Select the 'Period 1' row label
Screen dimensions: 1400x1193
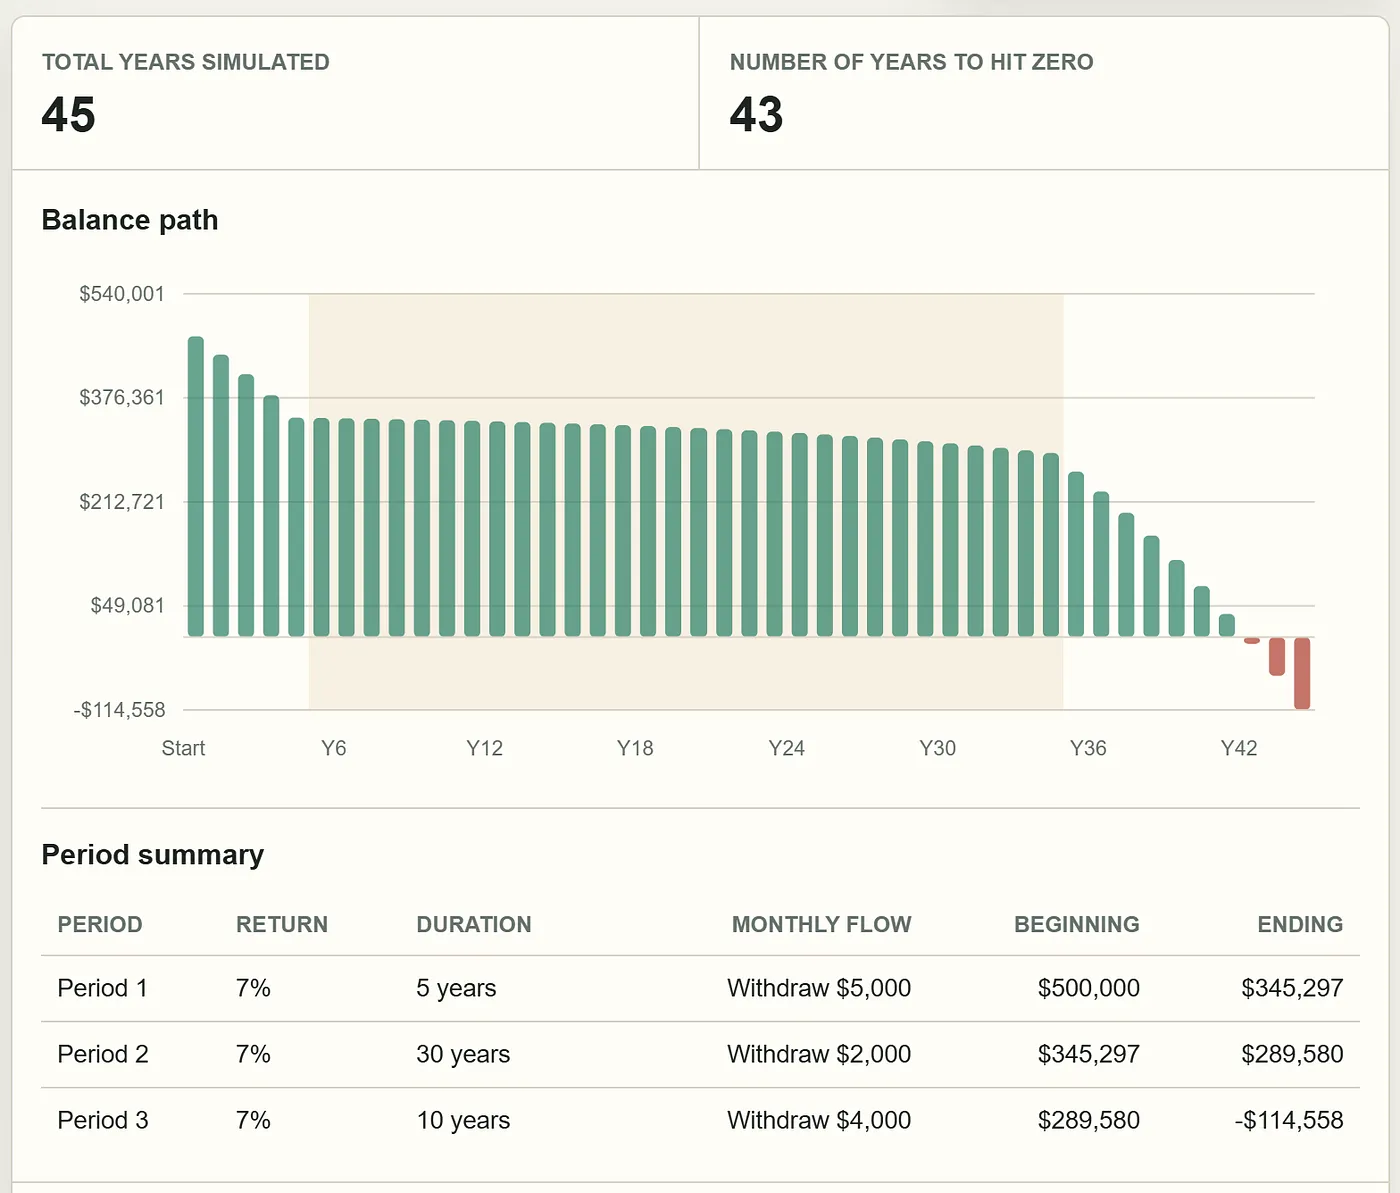tap(103, 988)
